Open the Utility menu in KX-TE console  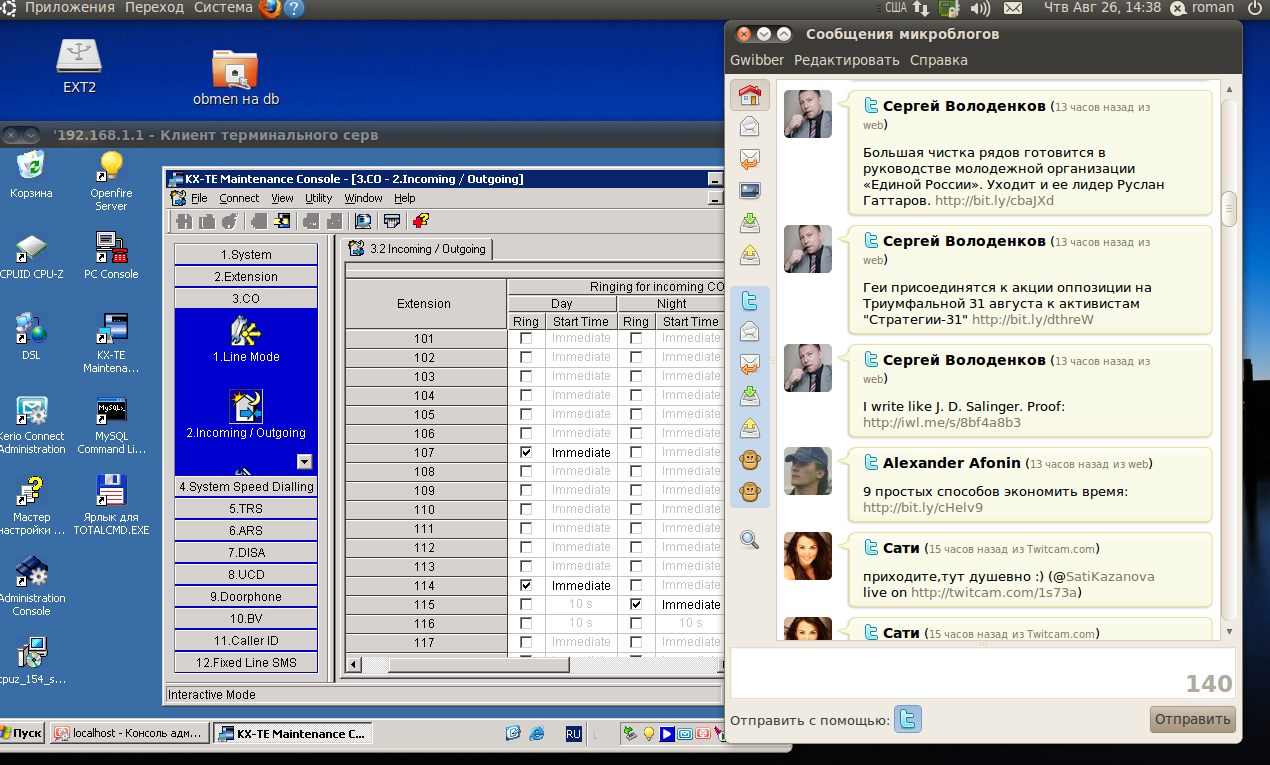pos(318,199)
